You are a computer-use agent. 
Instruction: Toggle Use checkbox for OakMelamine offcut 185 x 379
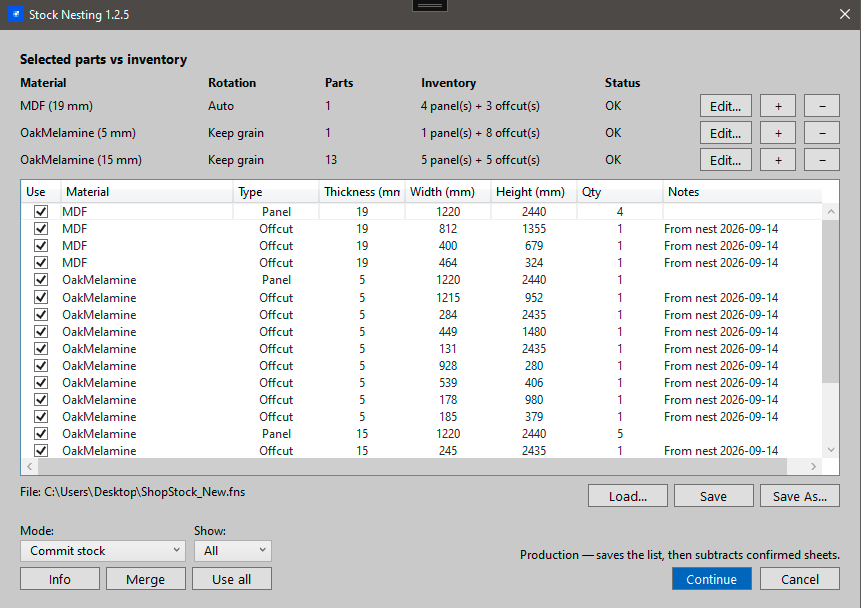coord(41,416)
